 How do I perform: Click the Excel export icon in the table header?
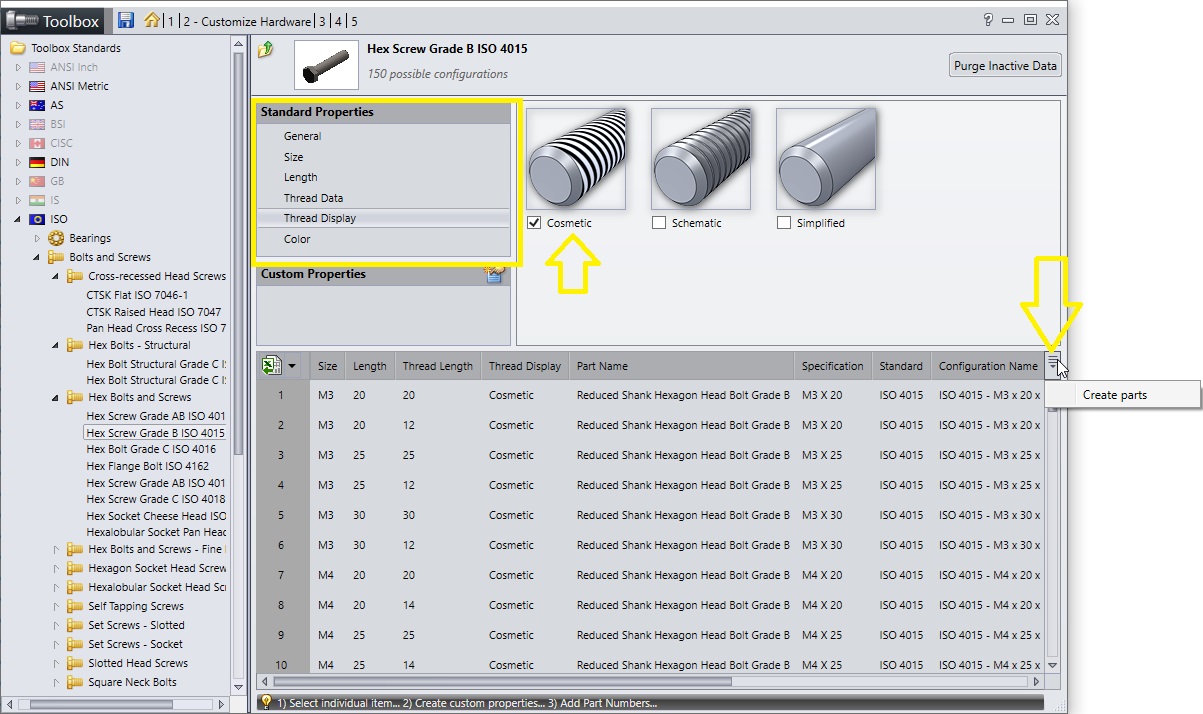tap(271, 366)
